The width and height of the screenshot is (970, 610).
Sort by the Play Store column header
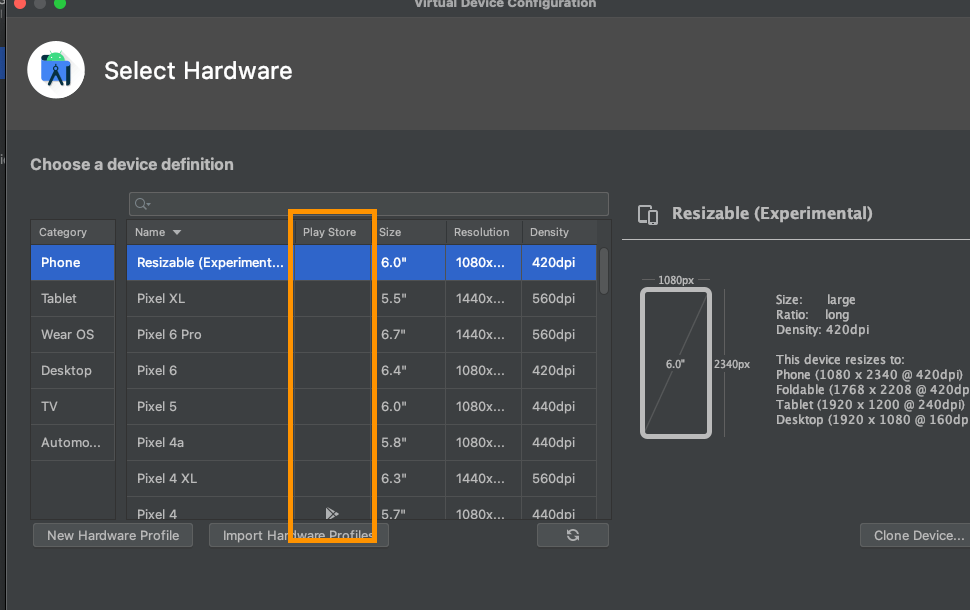click(x=333, y=232)
